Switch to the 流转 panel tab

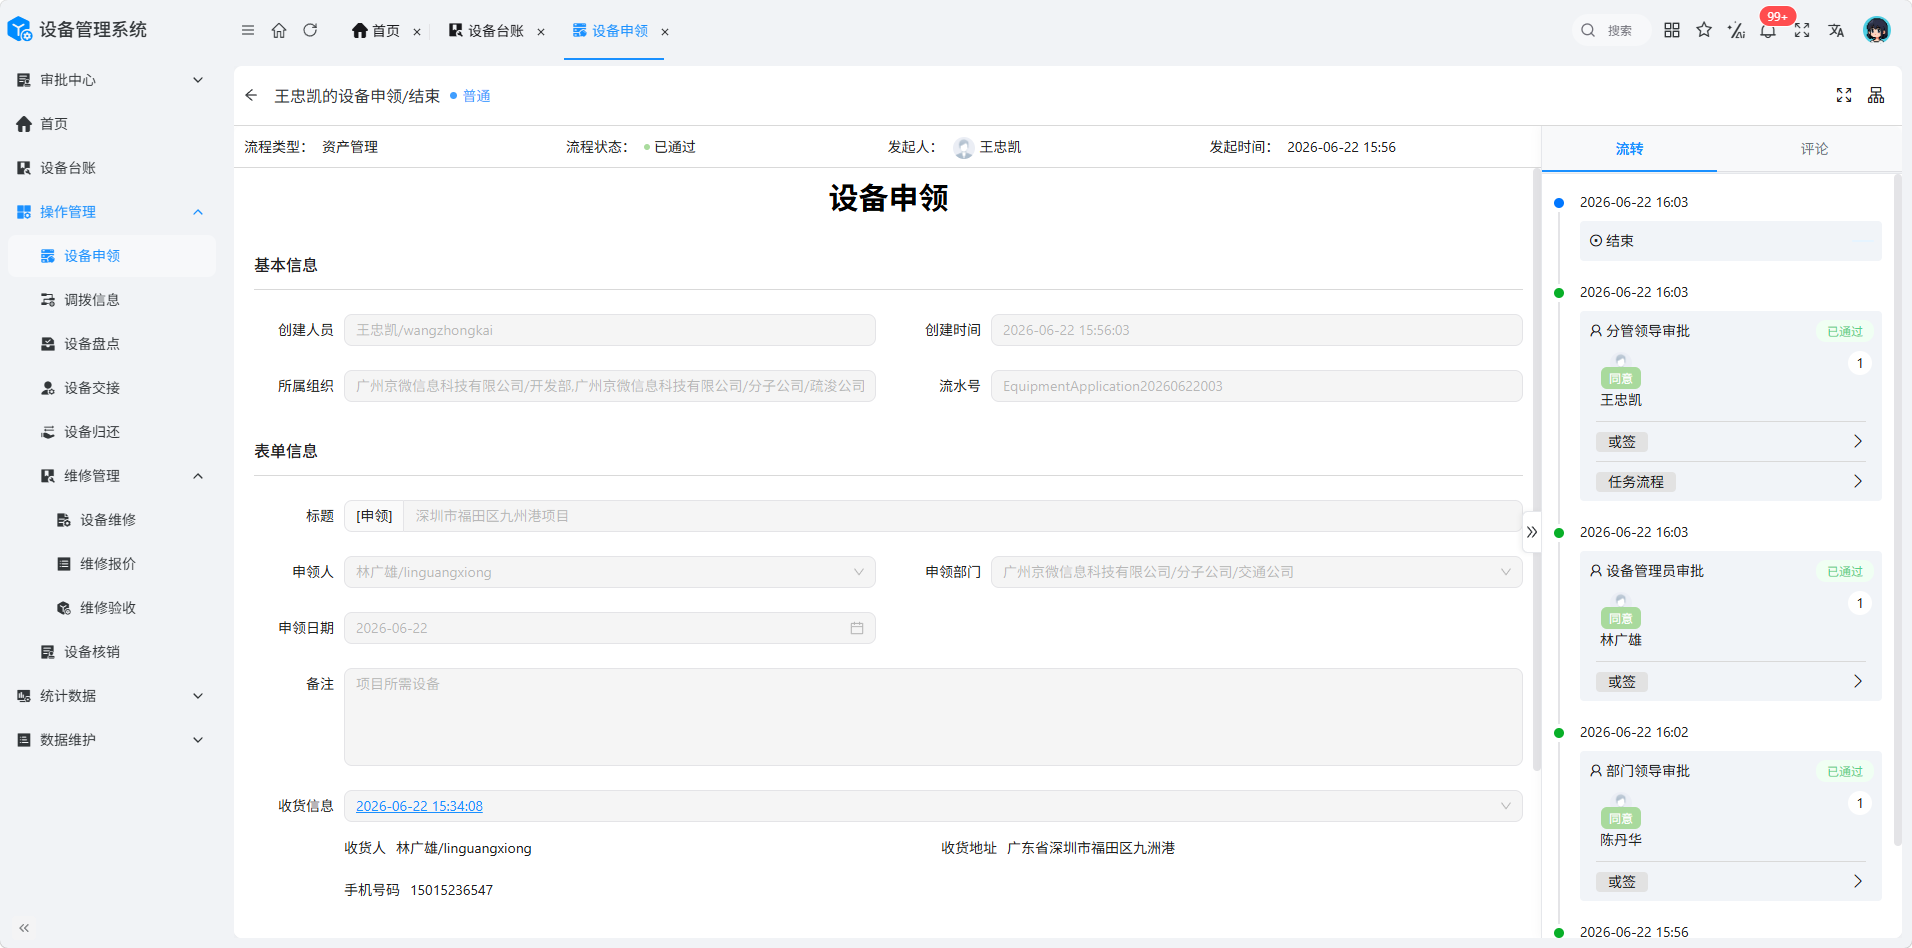click(x=1629, y=149)
